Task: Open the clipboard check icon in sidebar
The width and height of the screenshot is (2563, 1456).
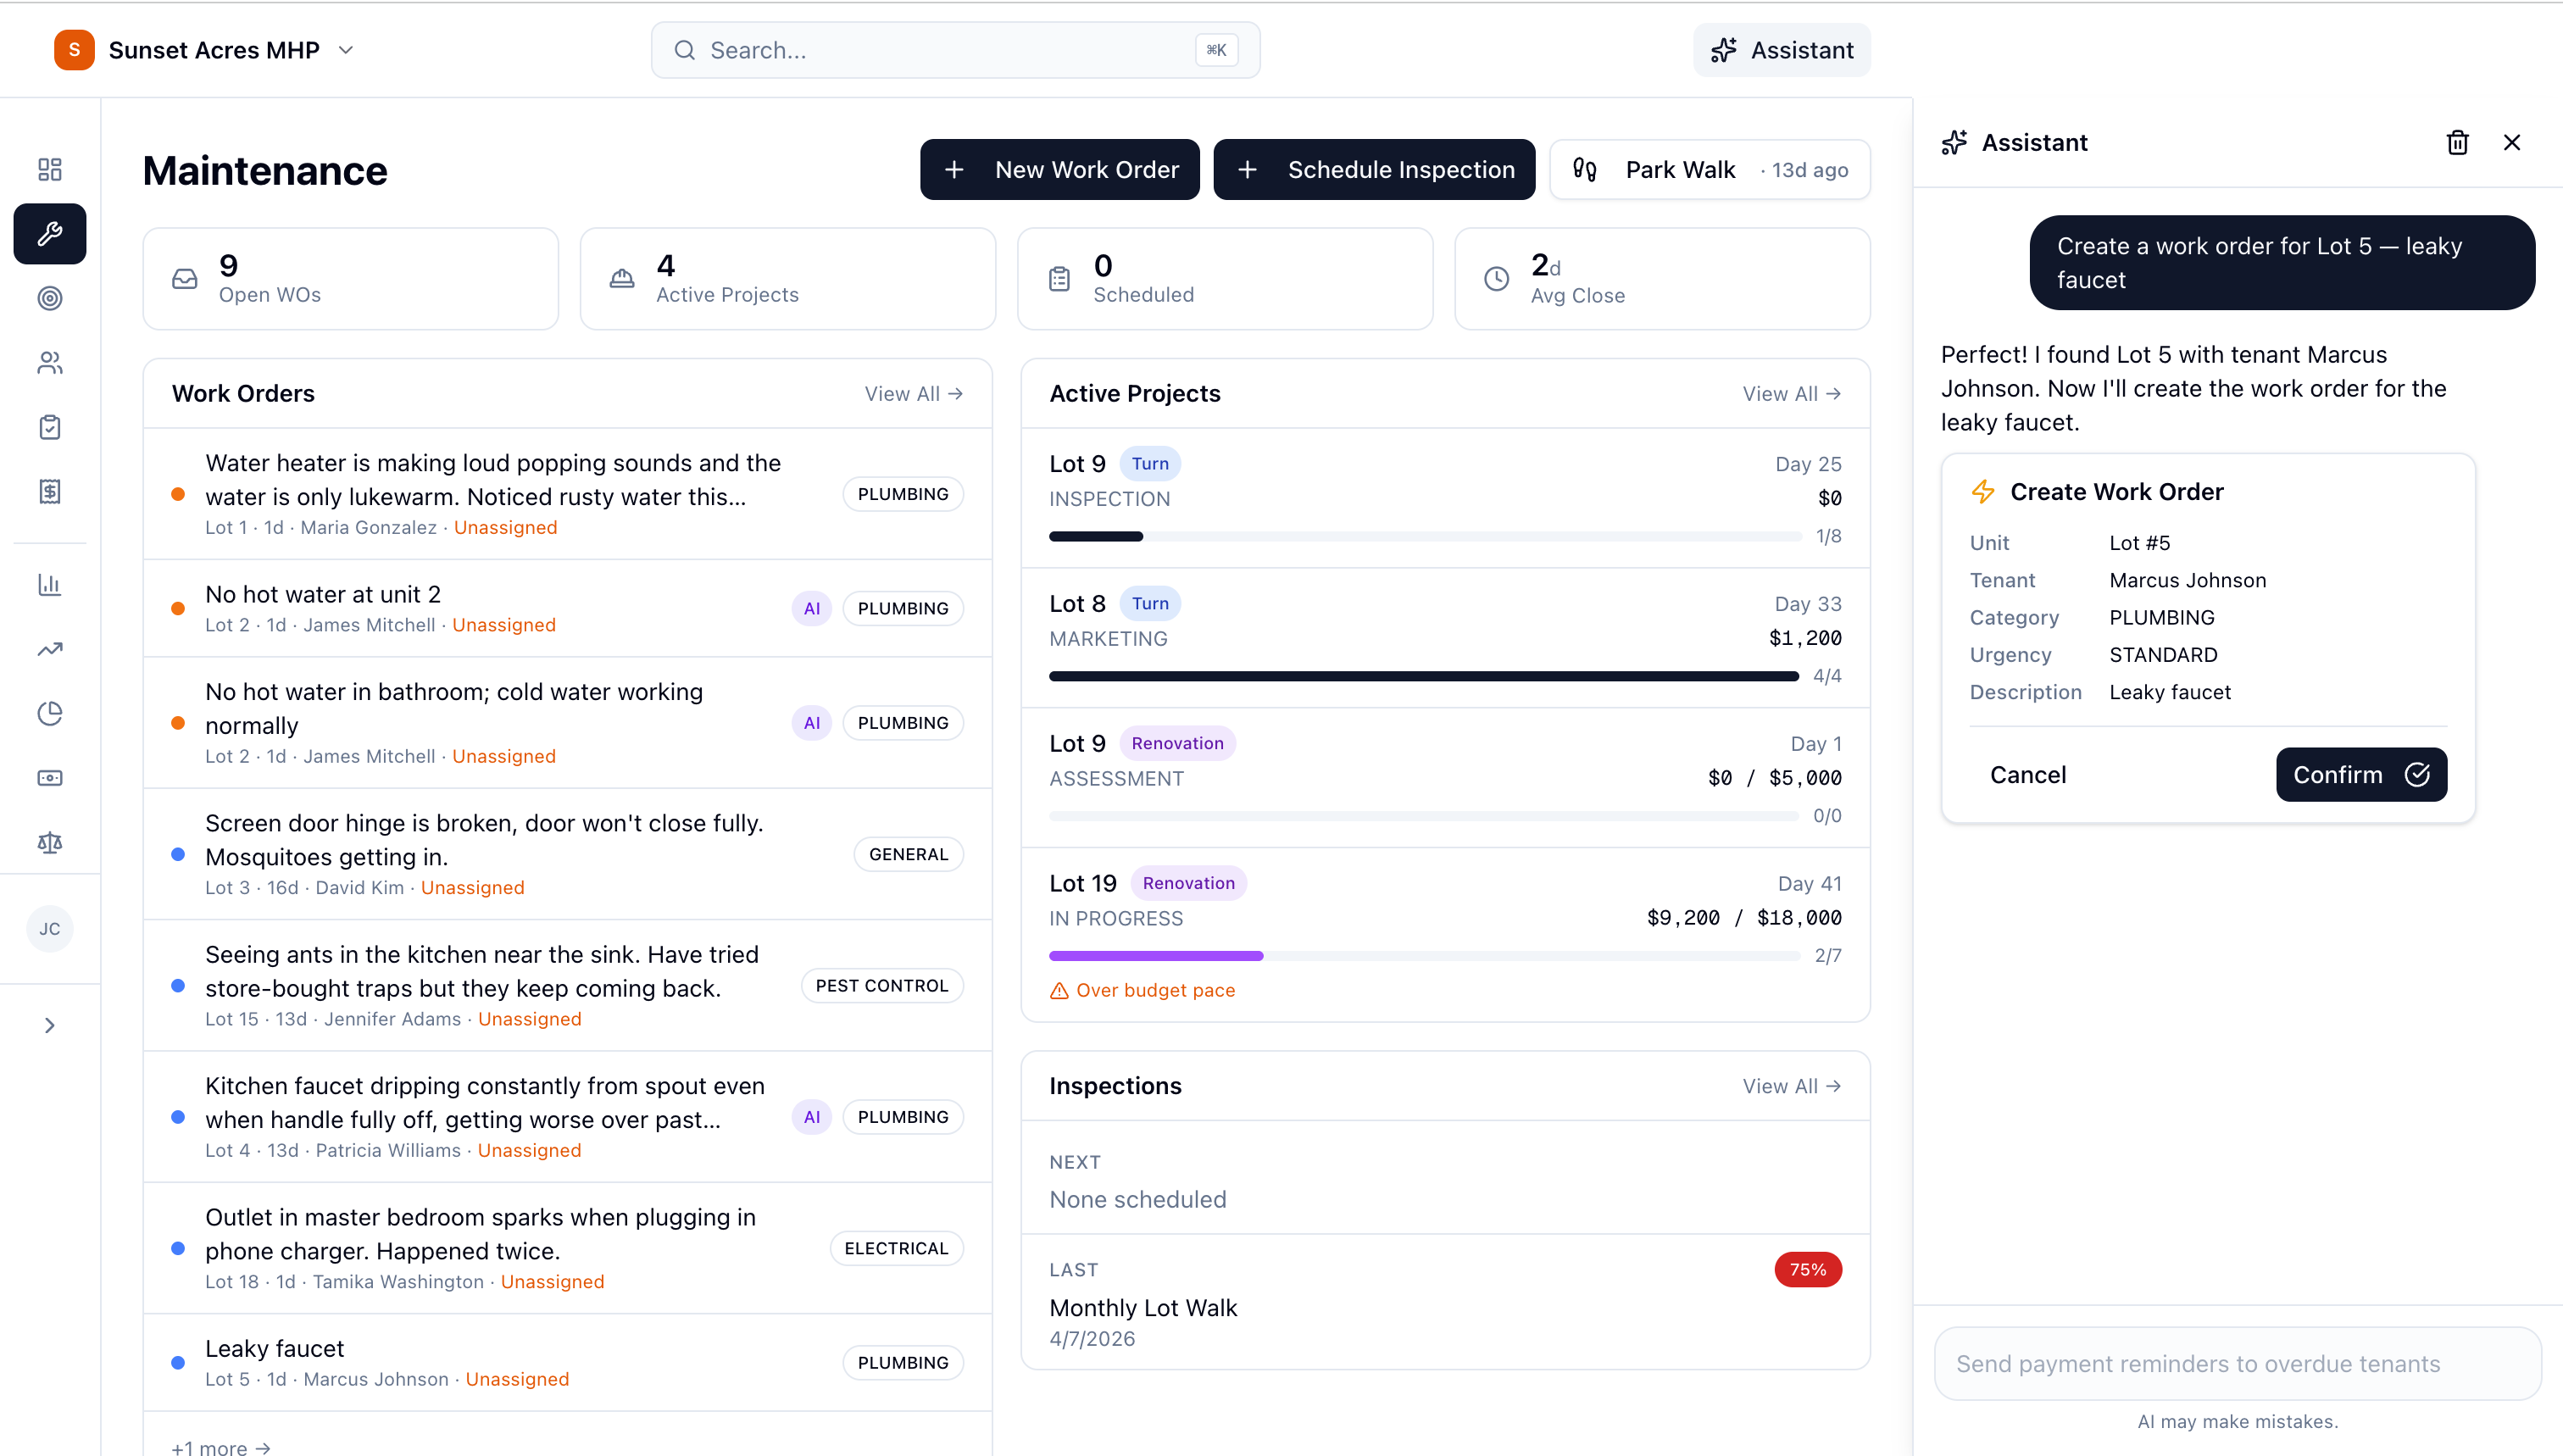Action: tap(50, 428)
